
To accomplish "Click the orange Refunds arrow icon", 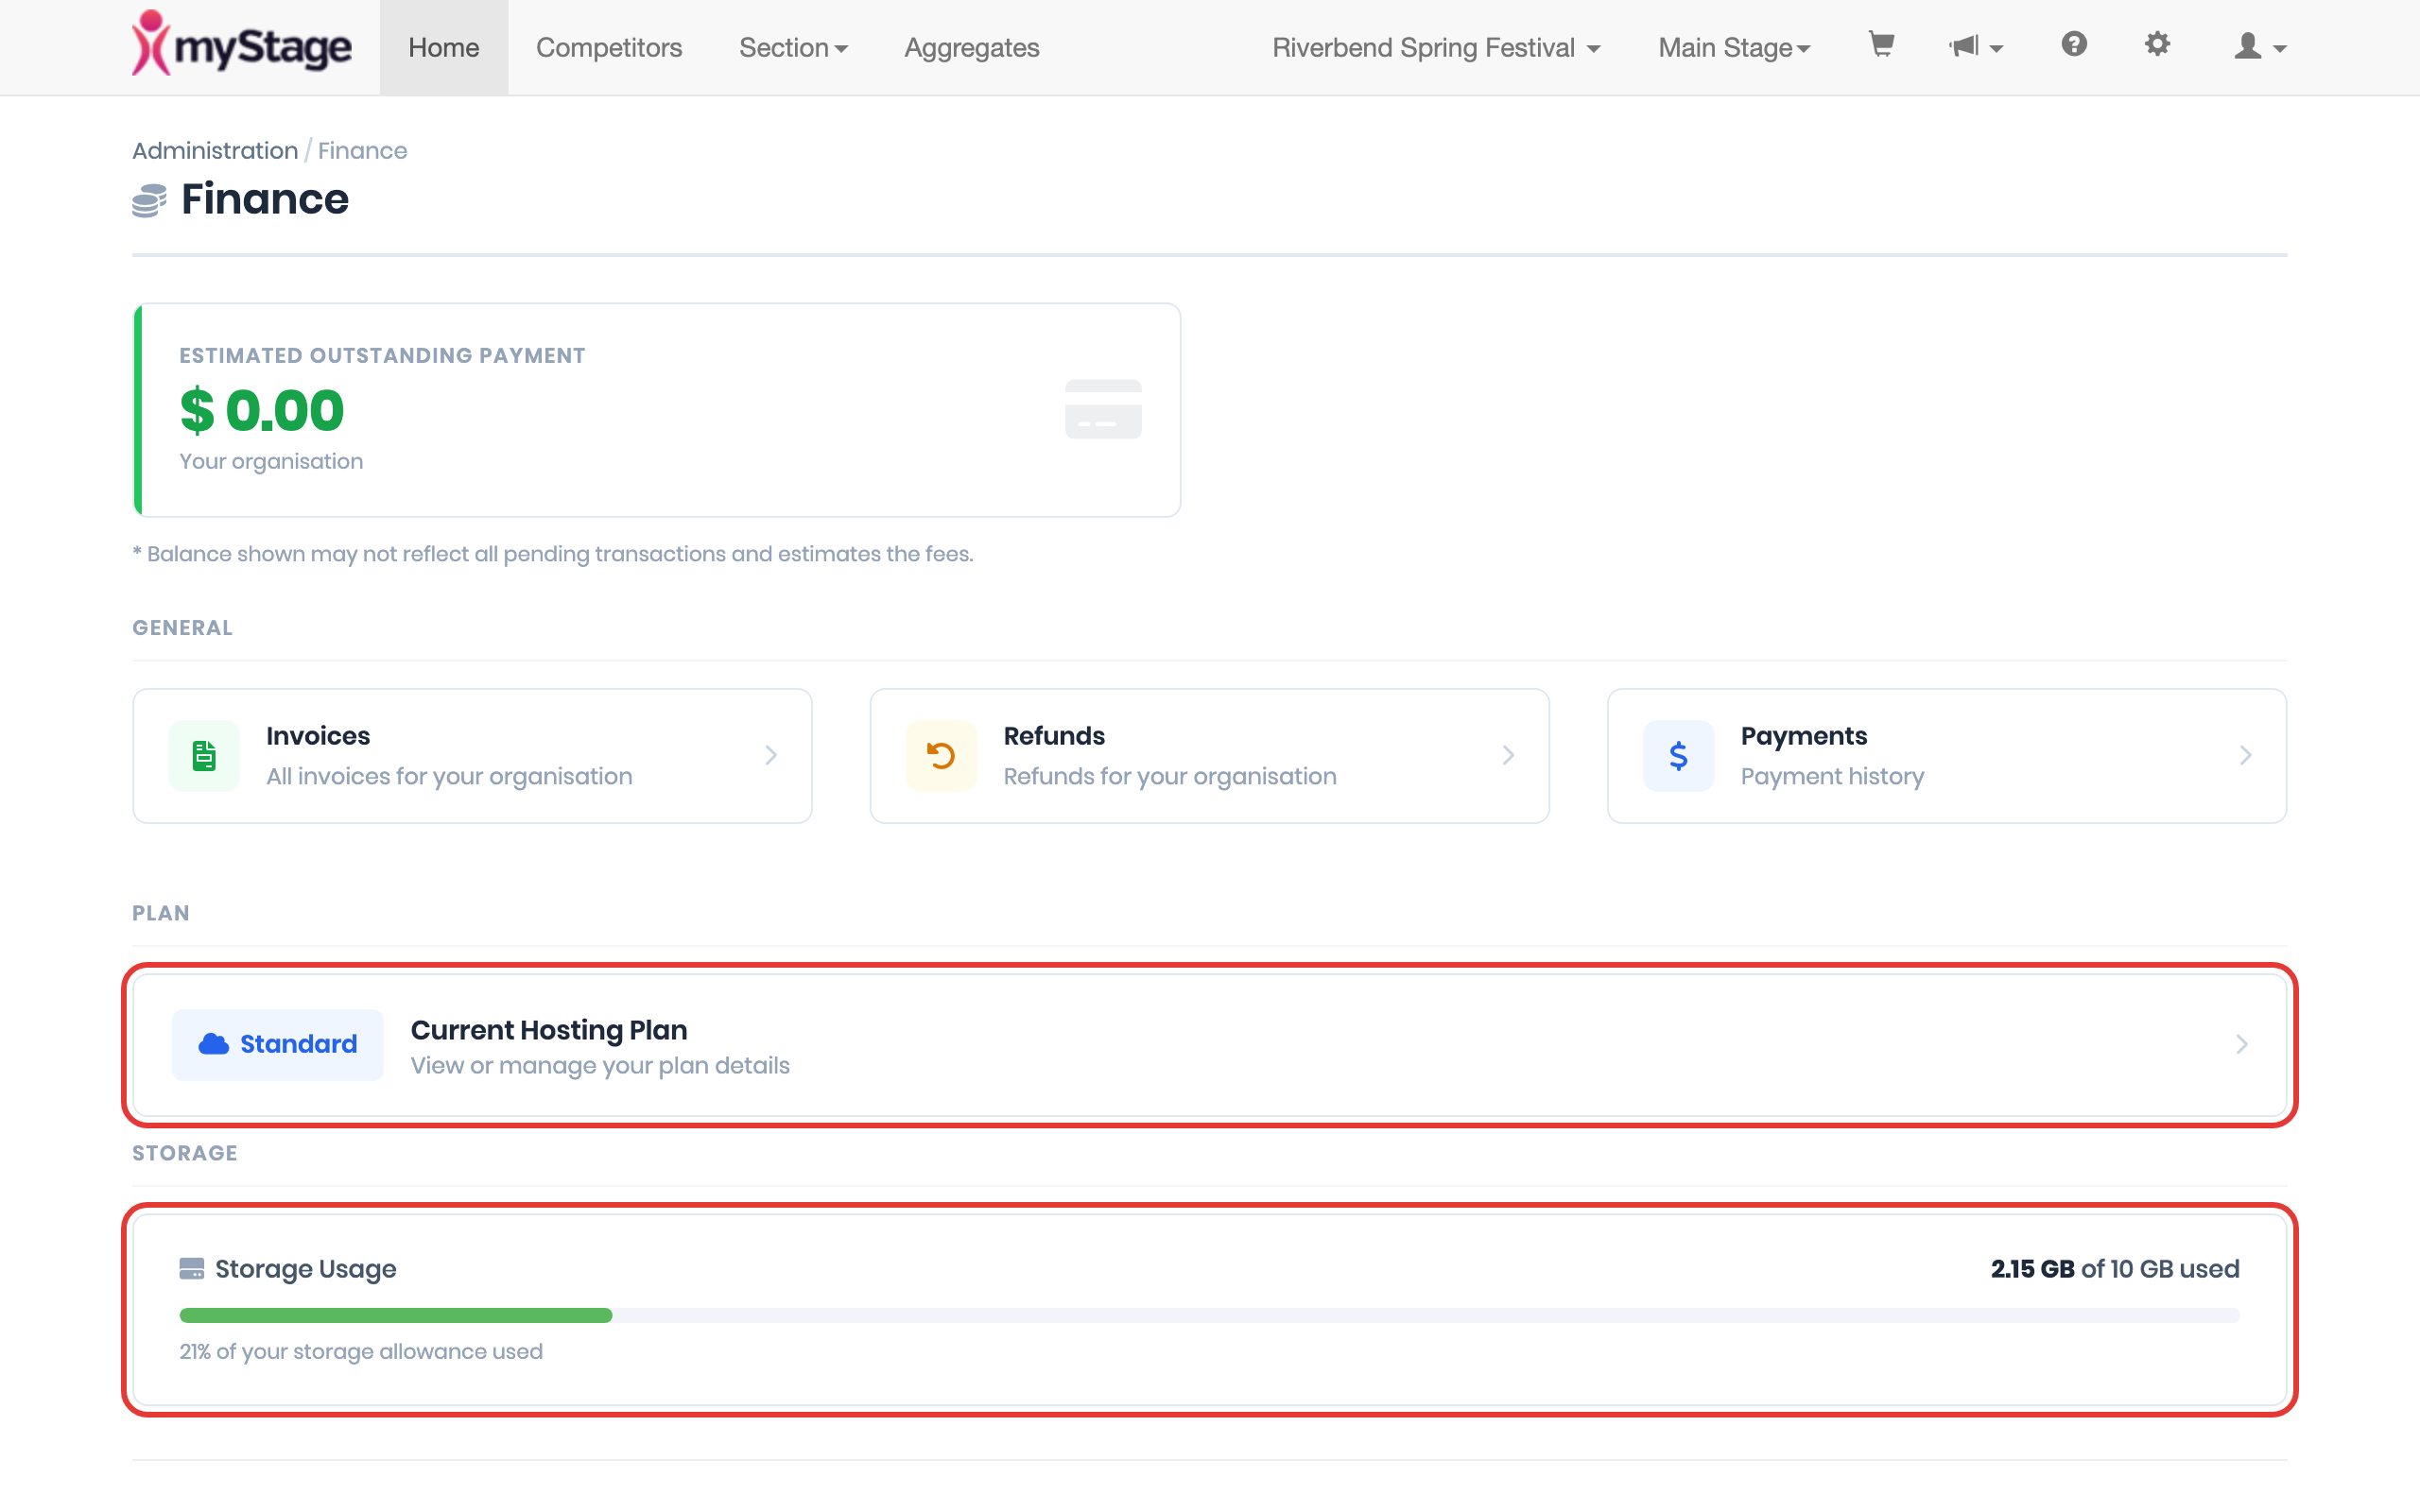I will point(941,755).
